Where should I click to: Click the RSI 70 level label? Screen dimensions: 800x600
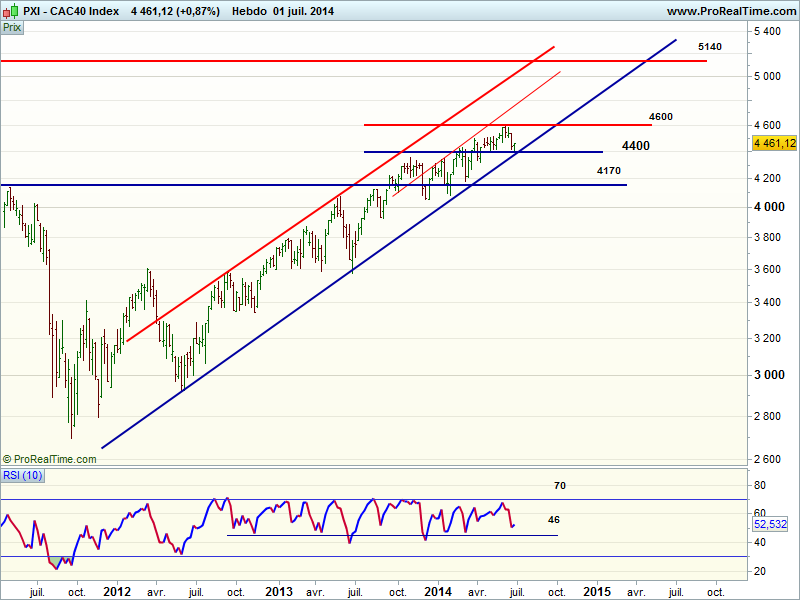point(560,486)
